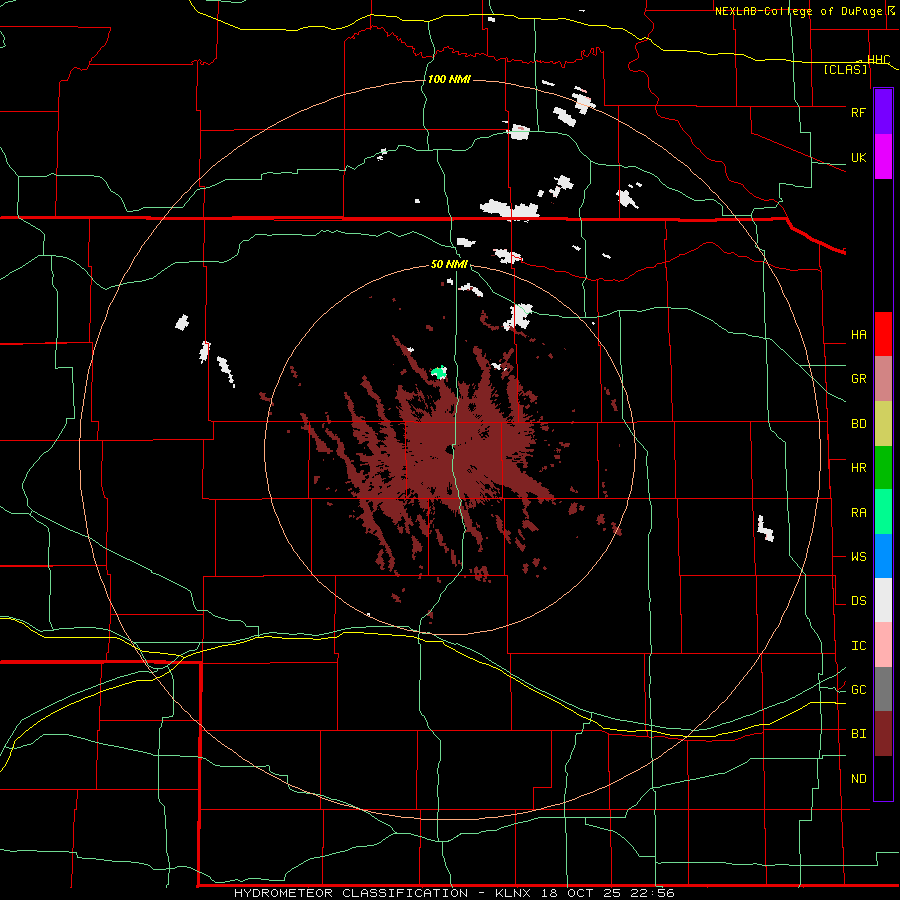The height and width of the screenshot is (900, 900).
Task: Click the 'HHC' product label
Action: tap(878, 60)
